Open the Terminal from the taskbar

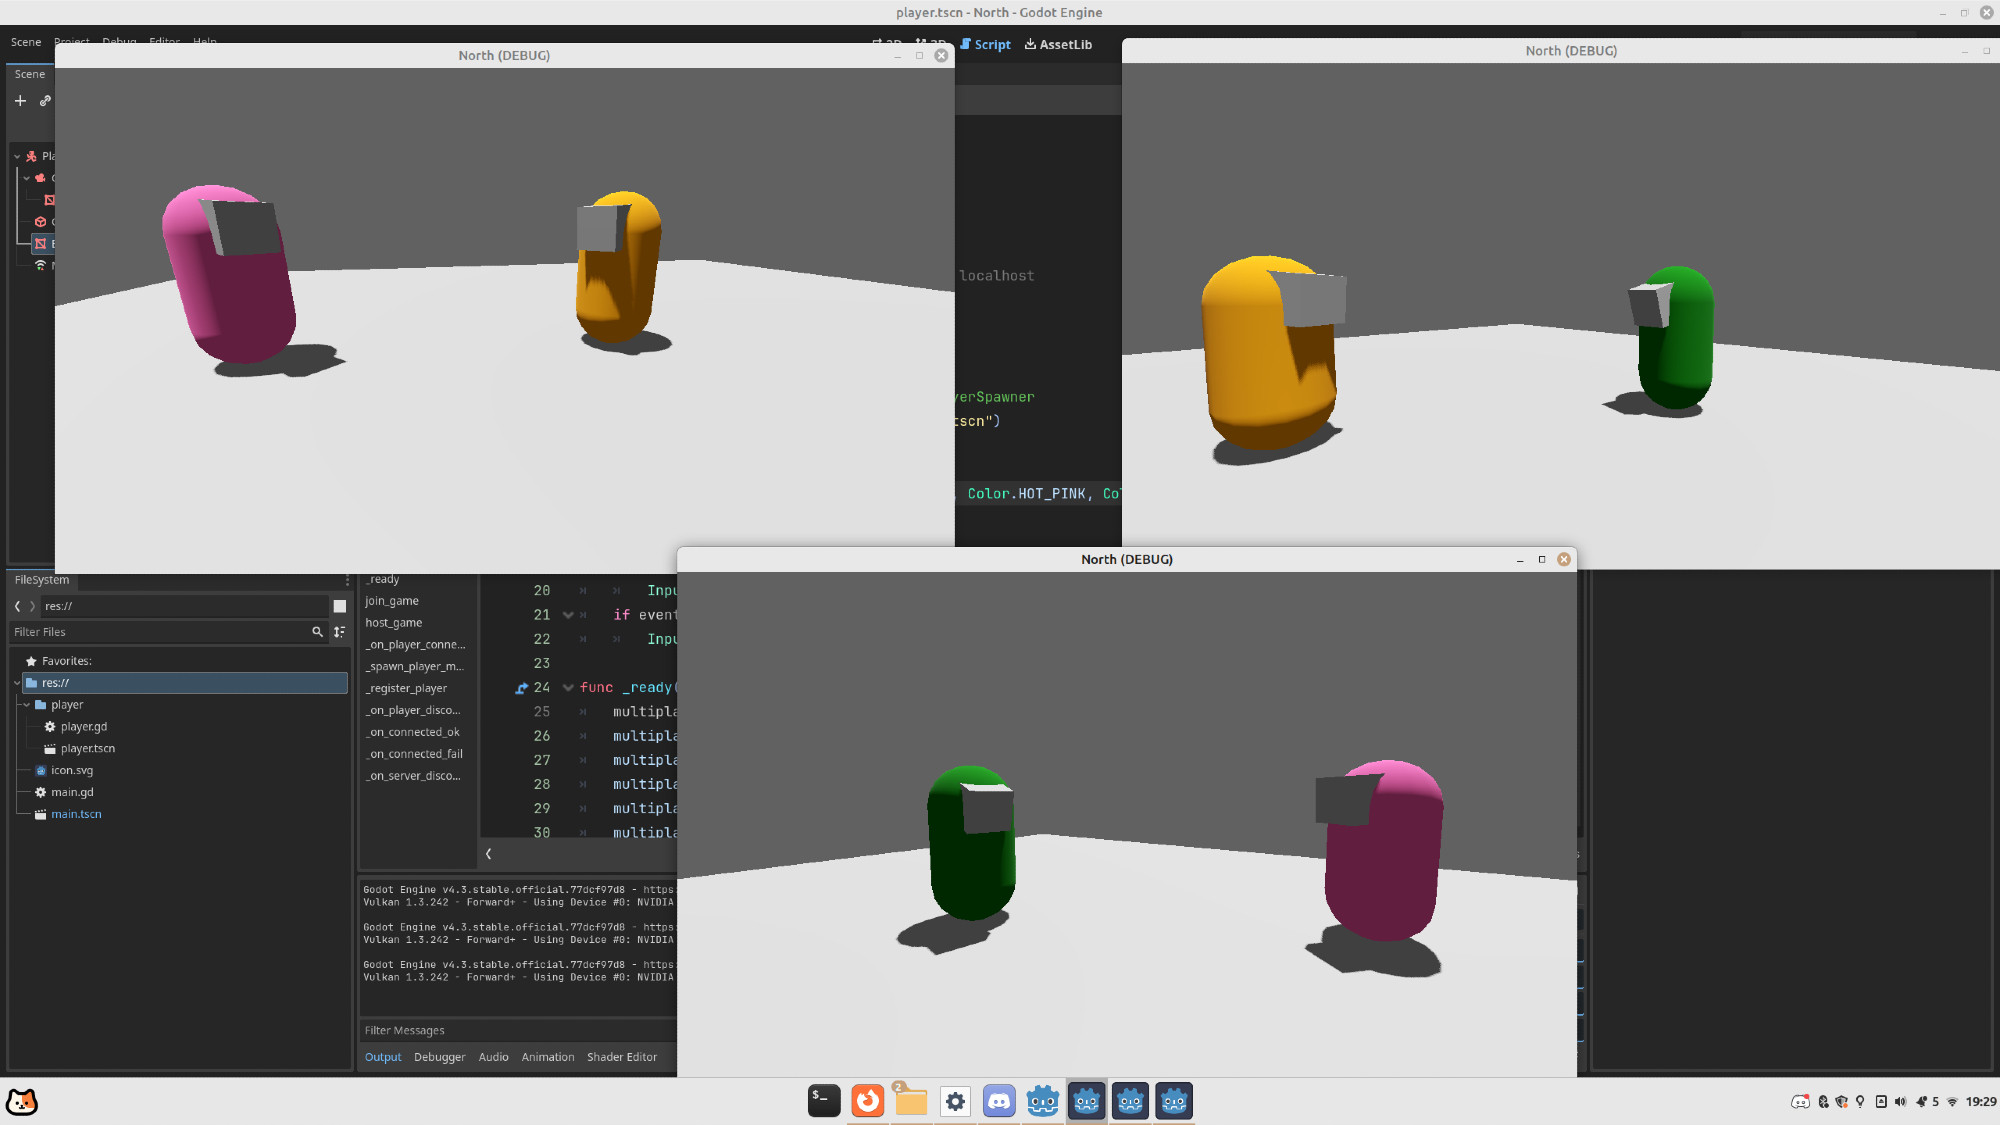coord(824,1101)
